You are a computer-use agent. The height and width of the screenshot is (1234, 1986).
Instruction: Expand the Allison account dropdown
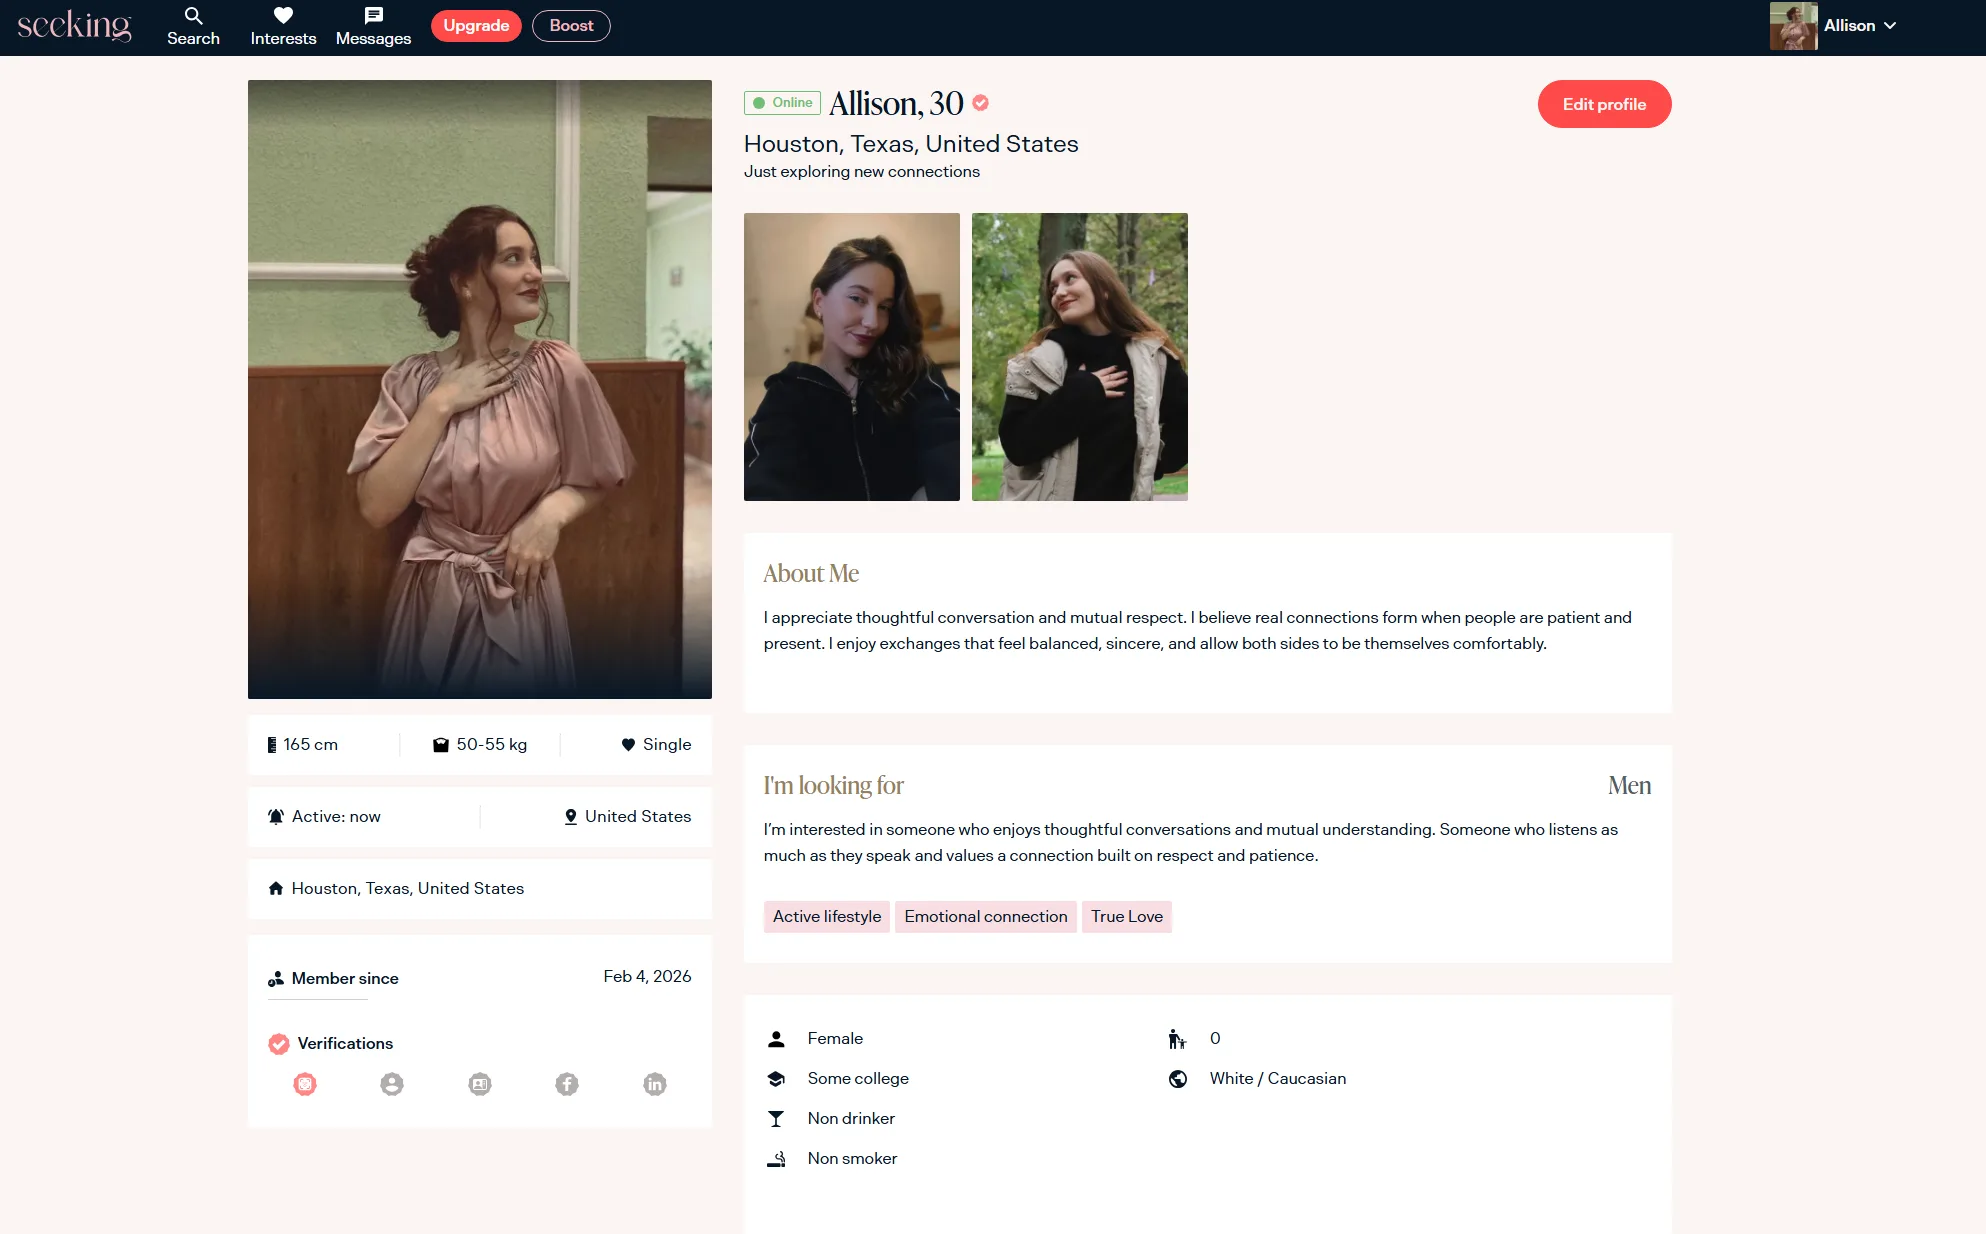(1889, 26)
